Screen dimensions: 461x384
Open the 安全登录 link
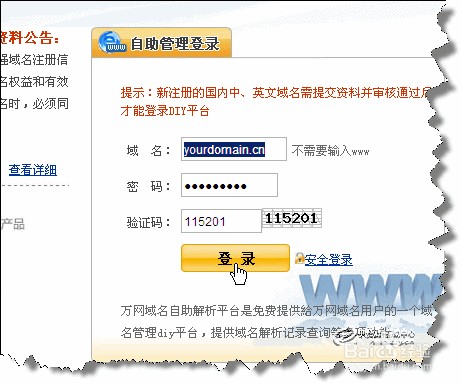pos(328,260)
